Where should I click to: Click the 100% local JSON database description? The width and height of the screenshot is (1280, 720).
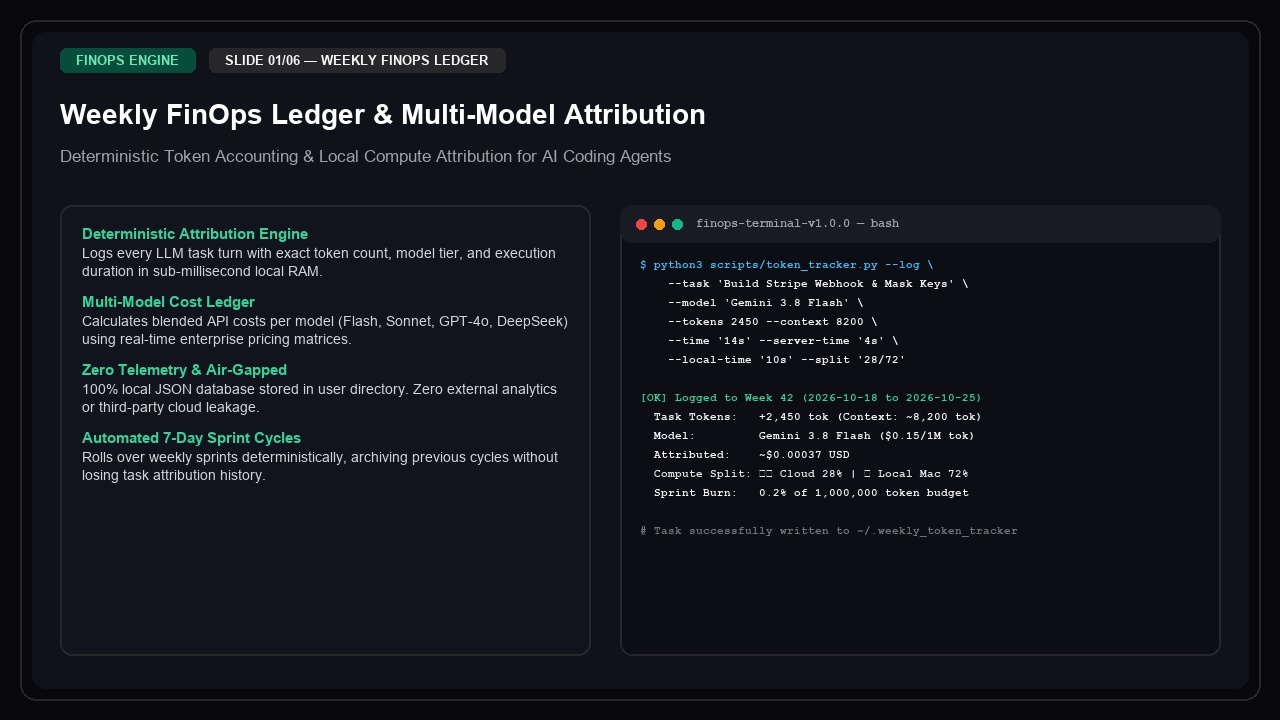coord(320,398)
